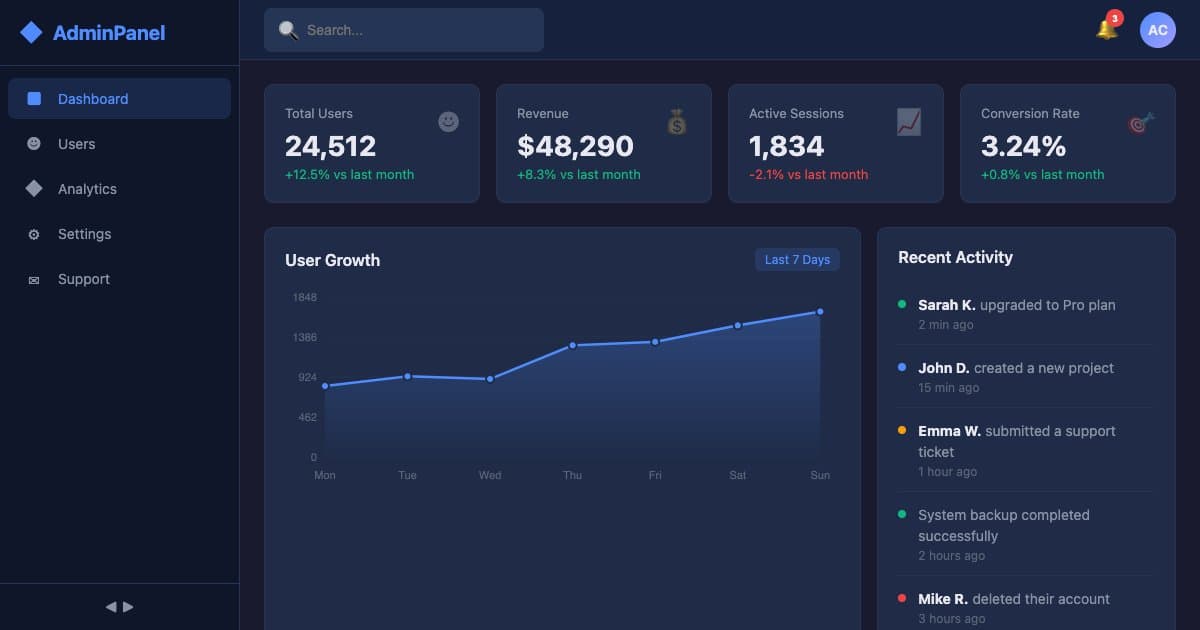The image size is (1200, 630).
Task: Select the Conversion Rate stat card
Action: 1068,143
